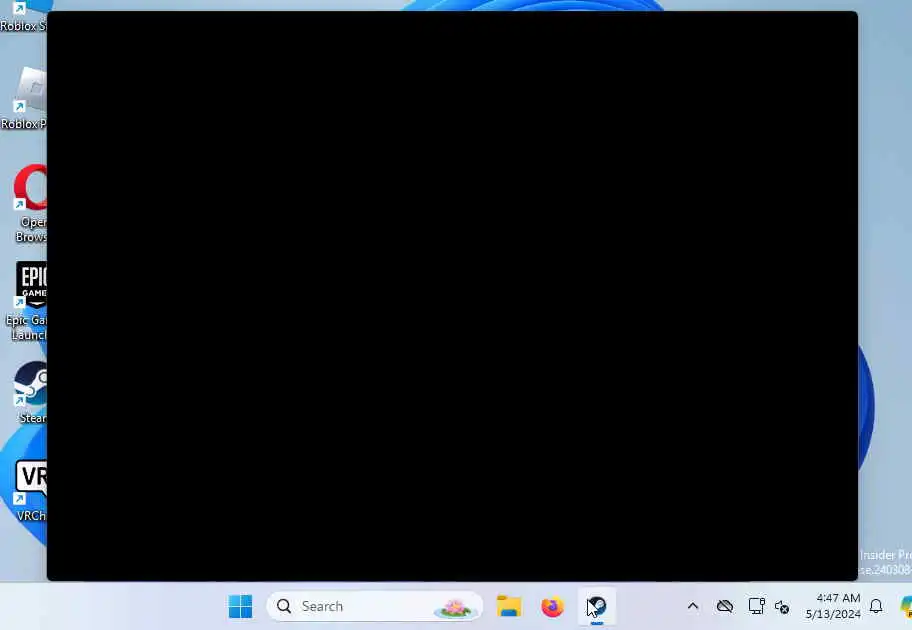This screenshot has height=630, width=912.
Task: Select the Roblox Player desktop shortcut
Action: (24, 99)
